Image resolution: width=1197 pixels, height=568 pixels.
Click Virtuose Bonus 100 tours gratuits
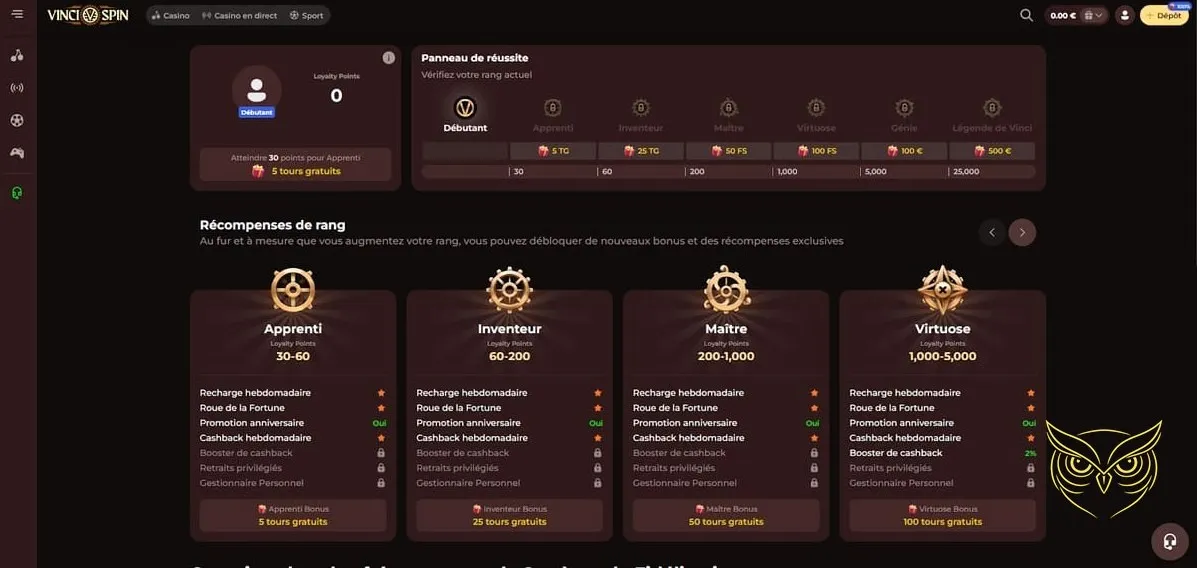tap(943, 515)
